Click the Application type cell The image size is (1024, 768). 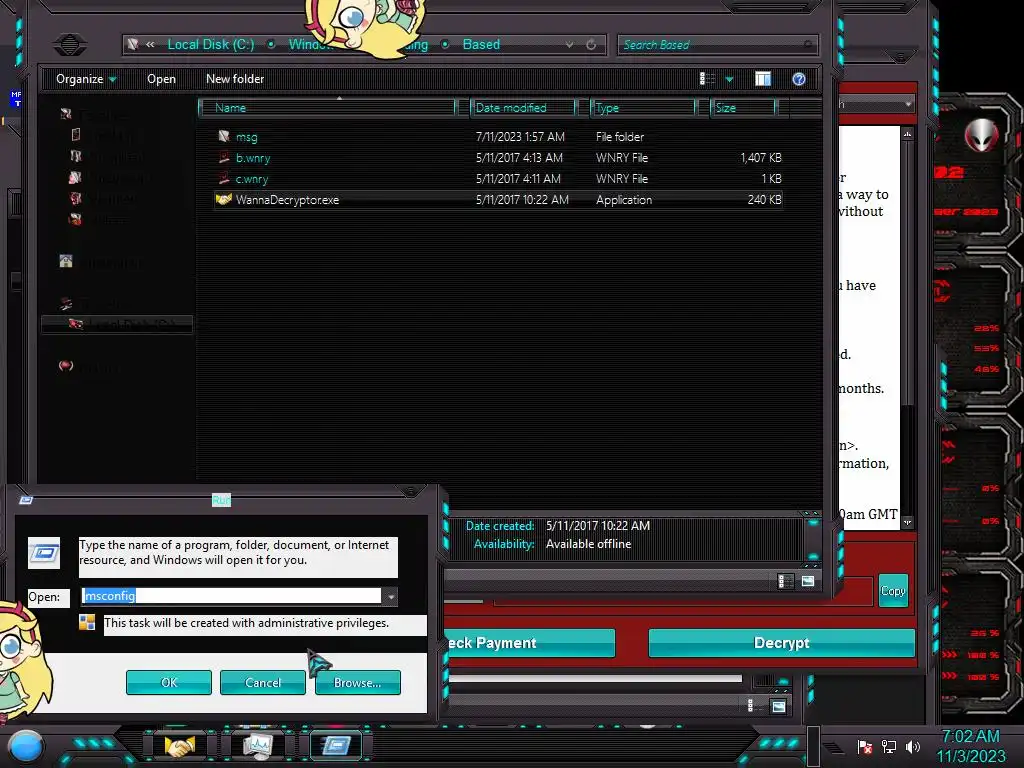tap(624, 200)
